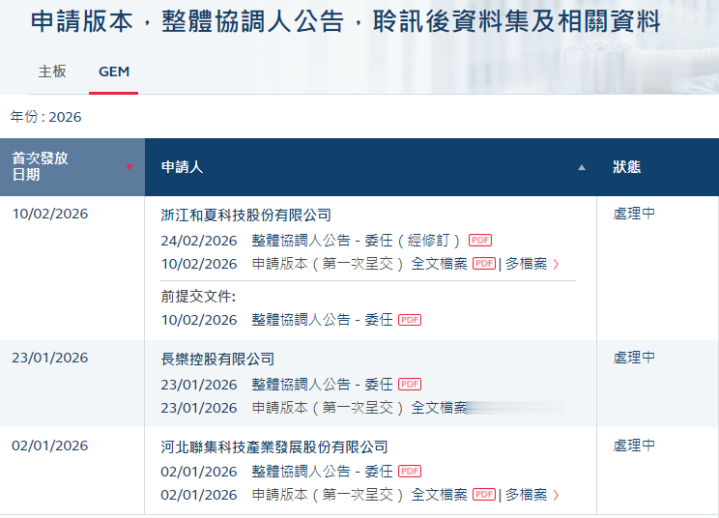The height and width of the screenshot is (518, 719).
Task: Open 多檔案 link for 河北聯集科技 application
Action: 526,495
